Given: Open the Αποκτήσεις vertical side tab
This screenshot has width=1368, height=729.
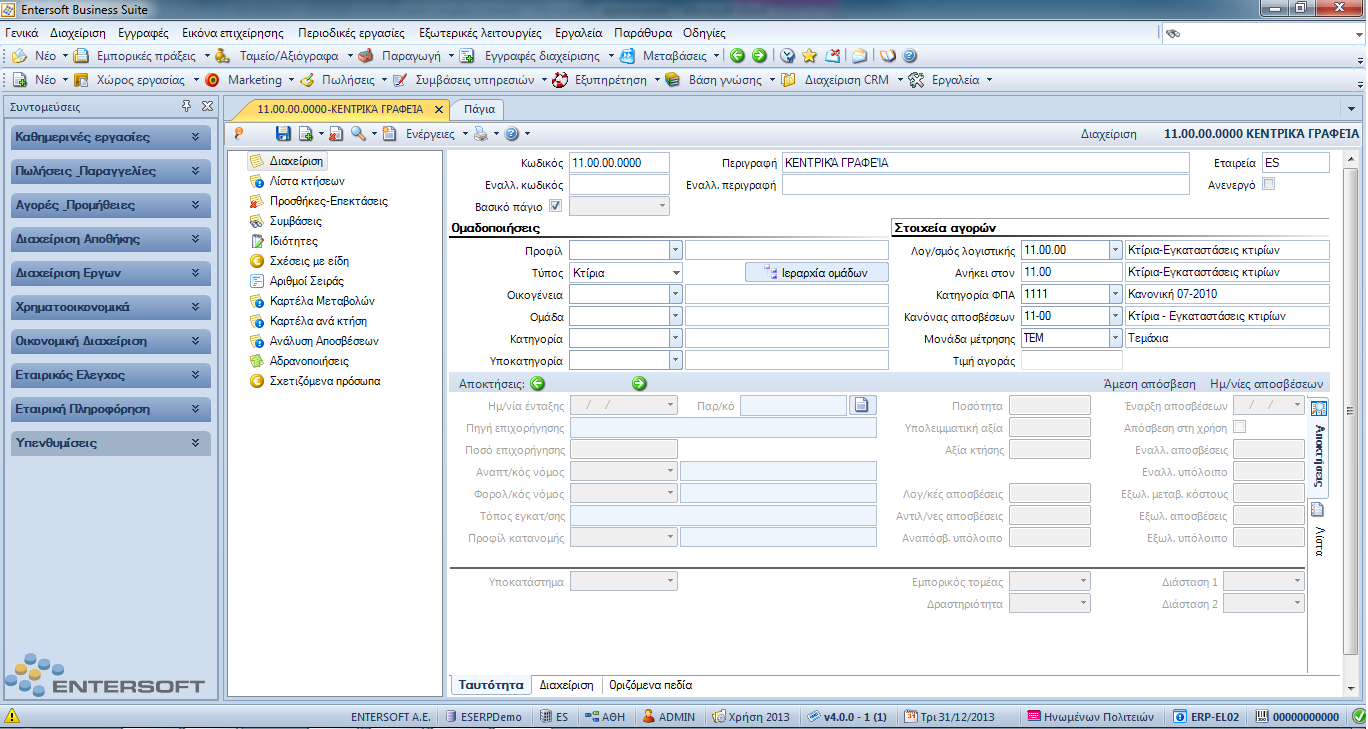Looking at the screenshot, I should coord(1318,448).
